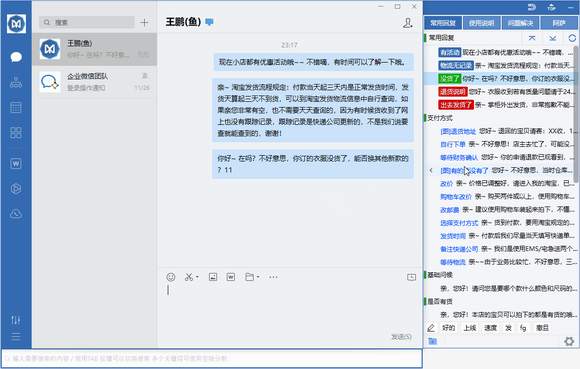Collapse the 常用回复 group header

point(441,38)
